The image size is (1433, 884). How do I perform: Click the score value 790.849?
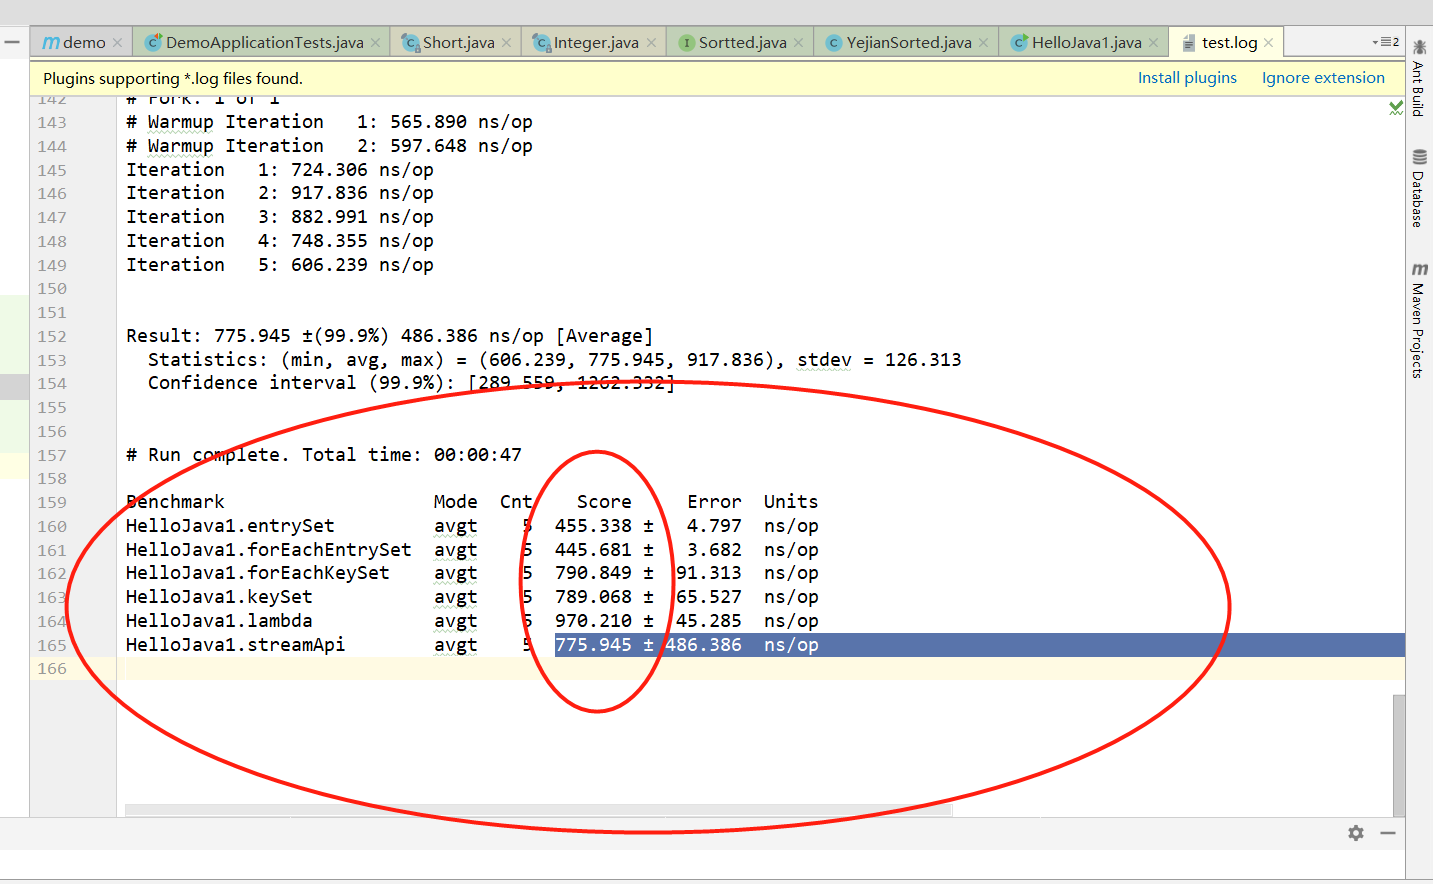point(593,573)
